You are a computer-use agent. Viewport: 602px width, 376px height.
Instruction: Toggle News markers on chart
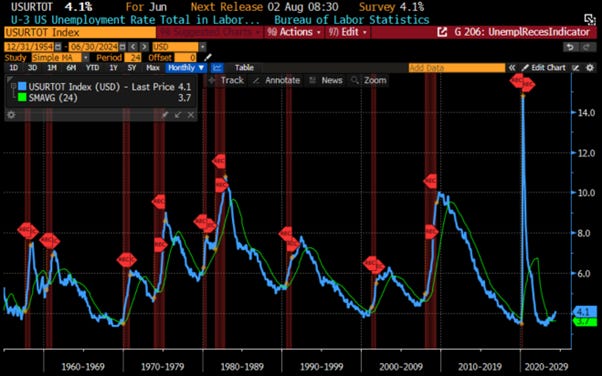tap(326, 80)
